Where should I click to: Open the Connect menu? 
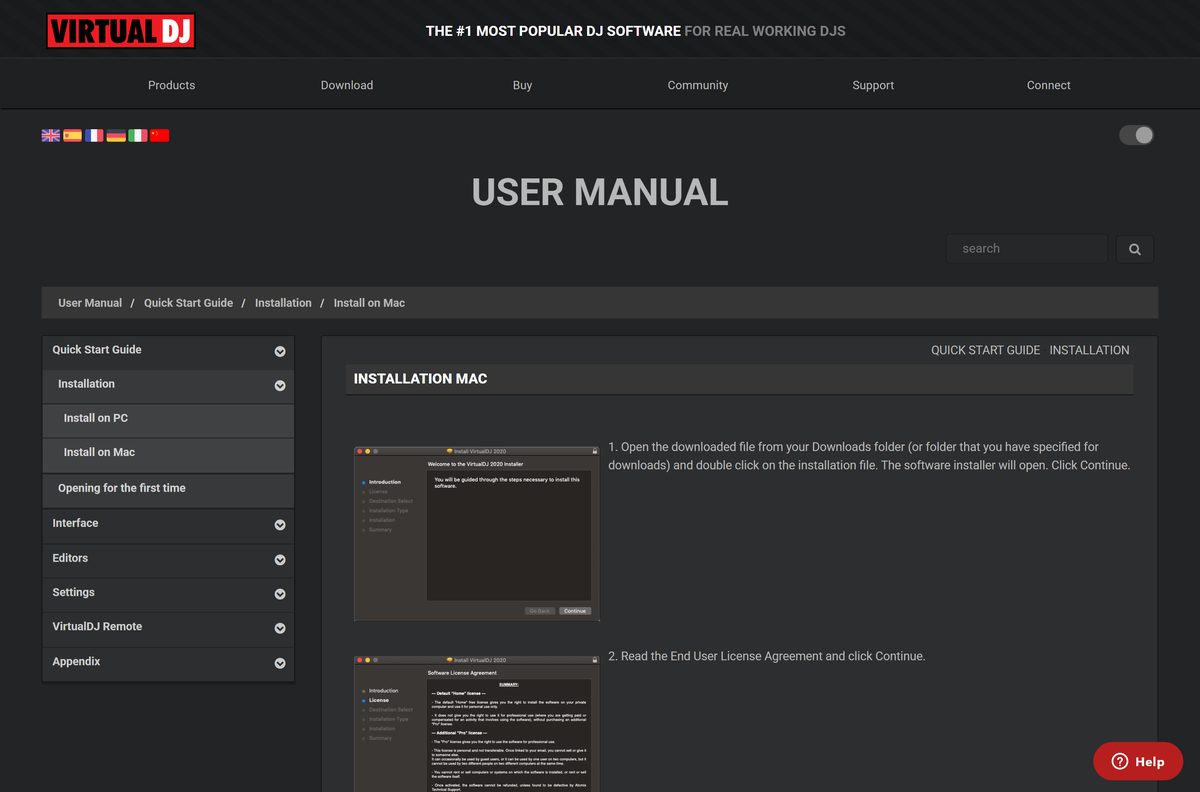coord(1049,85)
